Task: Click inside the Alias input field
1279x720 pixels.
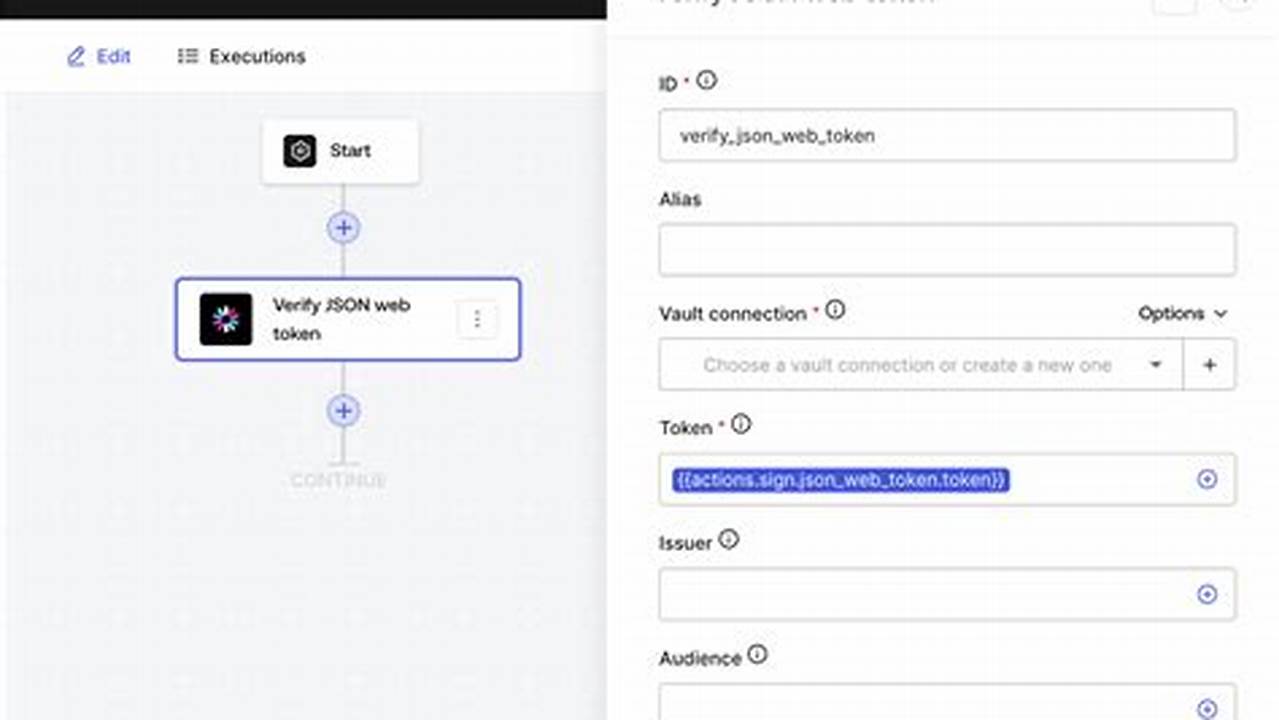Action: pyautogui.click(x=946, y=249)
